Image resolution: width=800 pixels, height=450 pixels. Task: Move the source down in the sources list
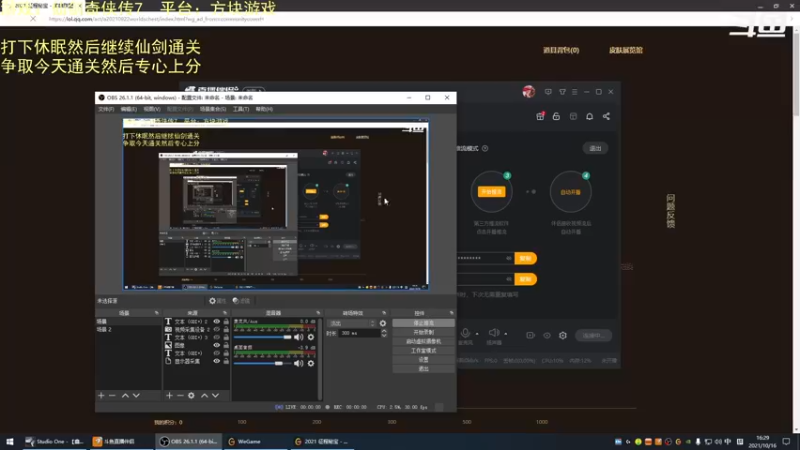click(215, 395)
